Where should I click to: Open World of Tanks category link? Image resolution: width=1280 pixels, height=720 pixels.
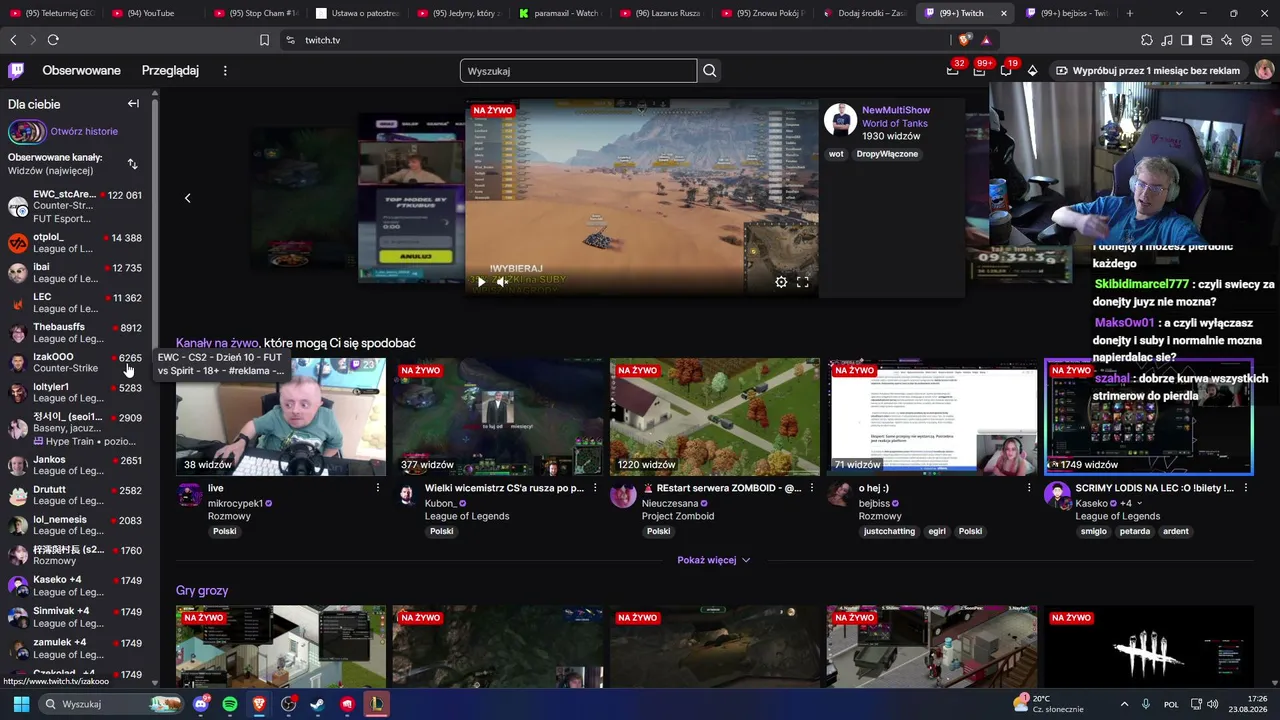pyautogui.click(x=895, y=123)
